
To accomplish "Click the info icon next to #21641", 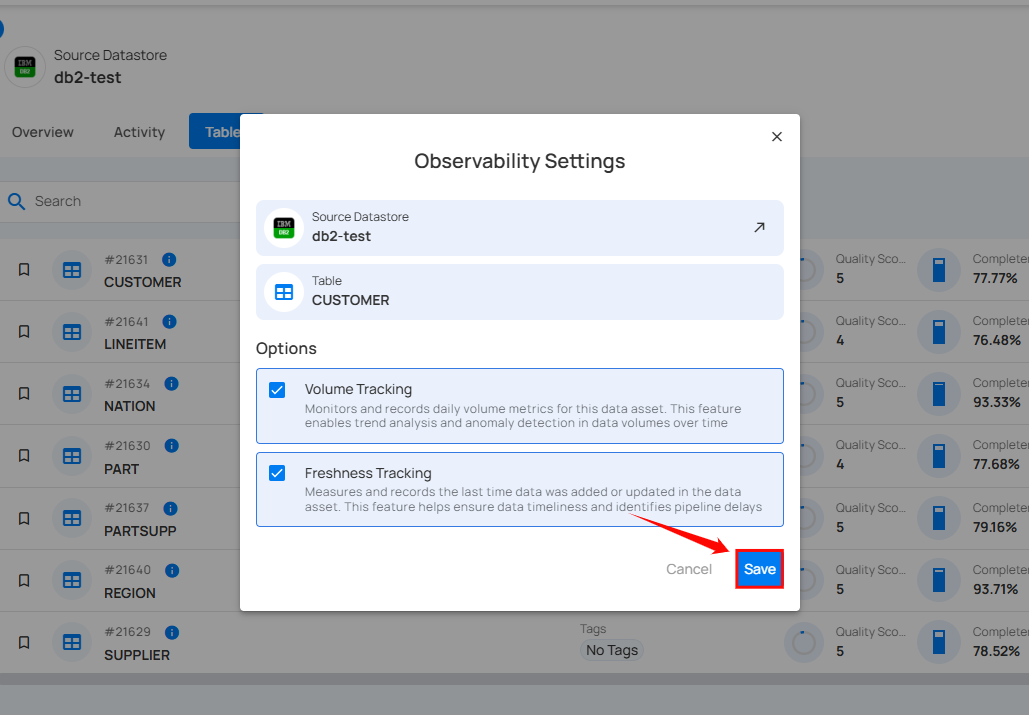I will click(x=169, y=322).
